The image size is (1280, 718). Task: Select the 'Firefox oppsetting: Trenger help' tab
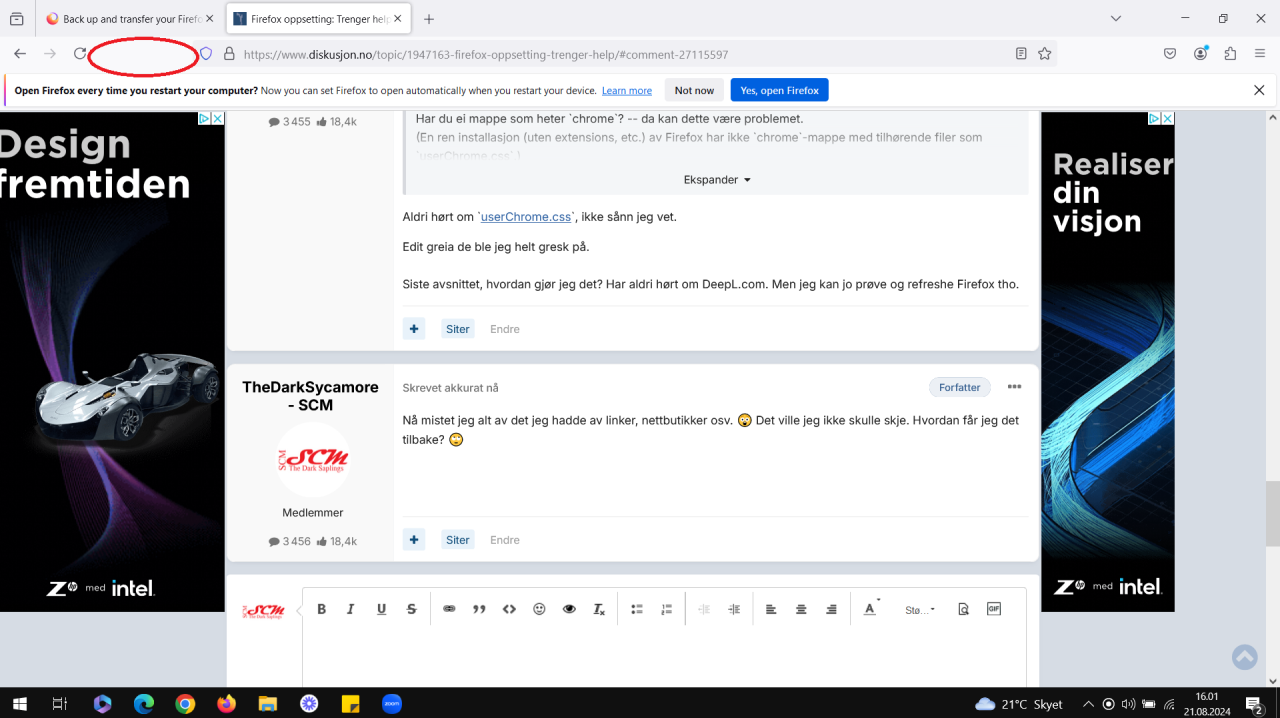[318, 19]
